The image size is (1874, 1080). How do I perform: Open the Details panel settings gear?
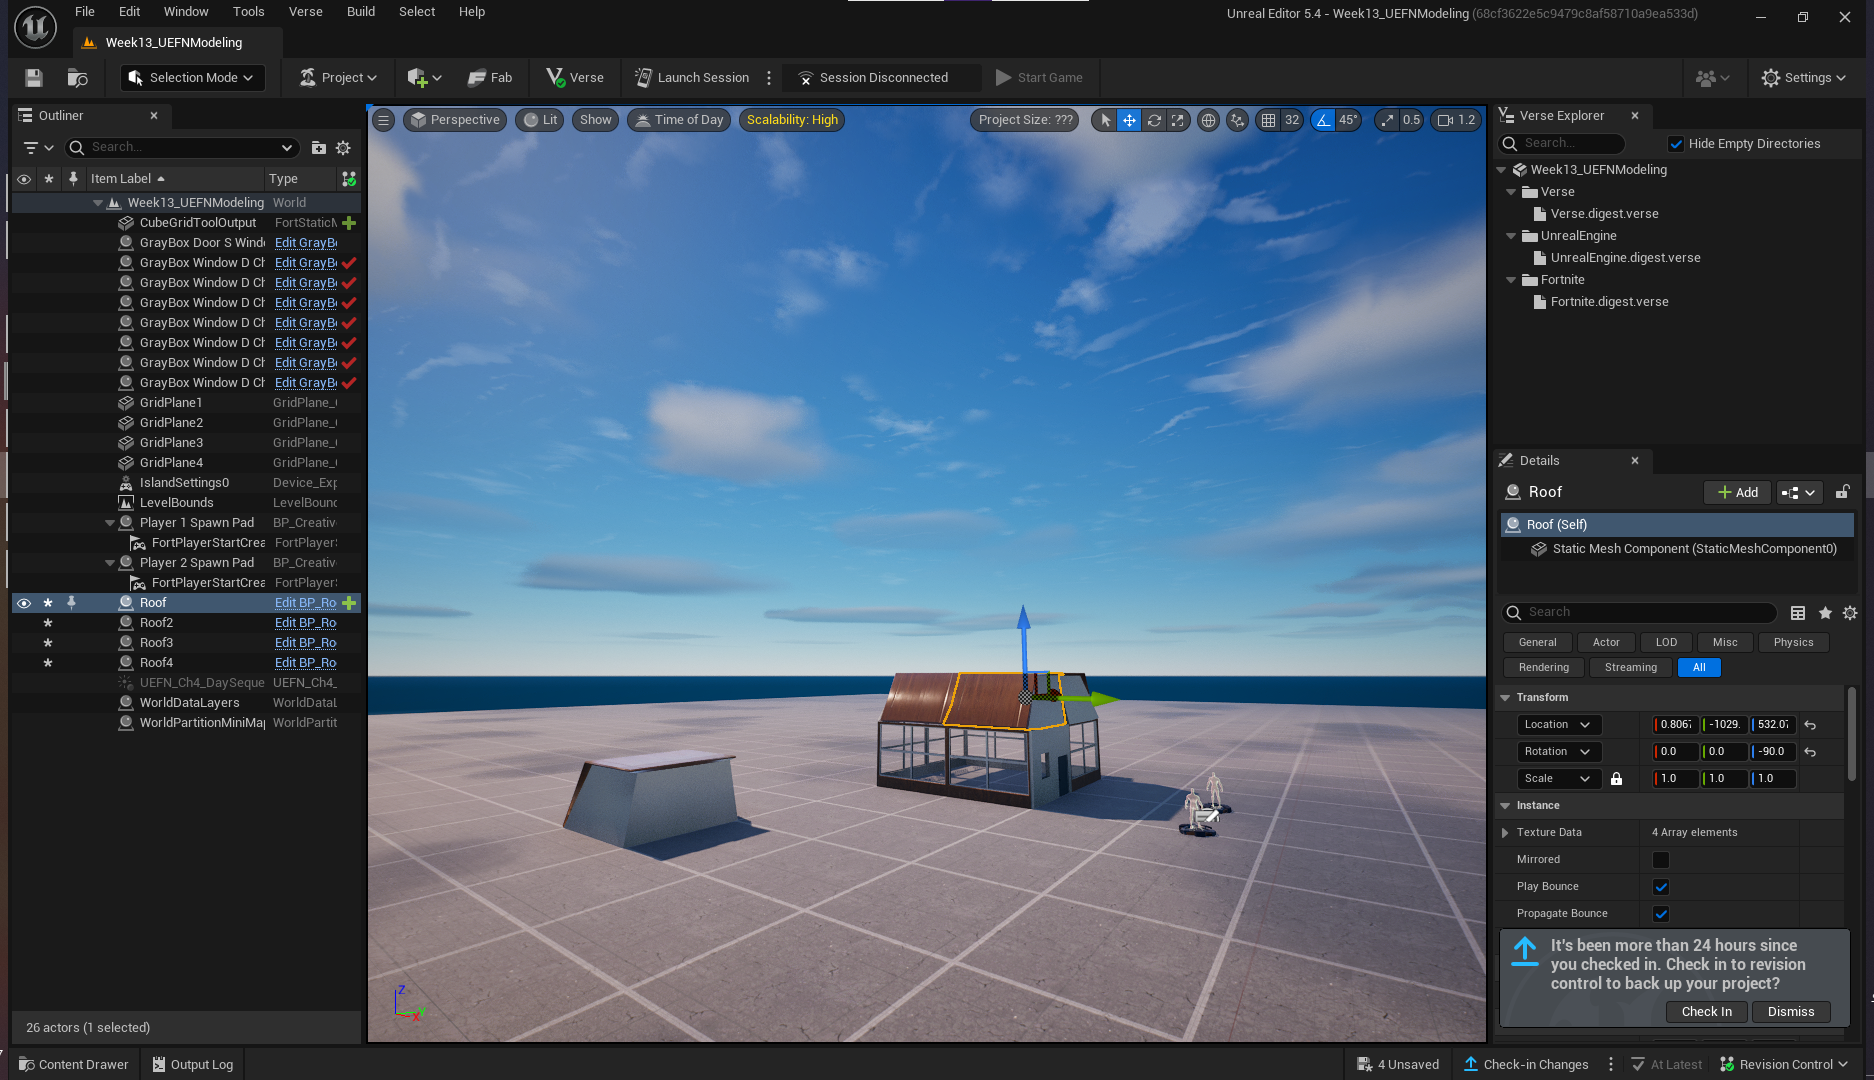tap(1850, 613)
